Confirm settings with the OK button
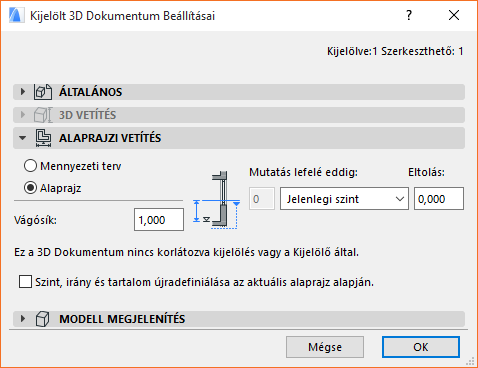Image resolution: width=478 pixels, height=368 pixels. (421, 347)
